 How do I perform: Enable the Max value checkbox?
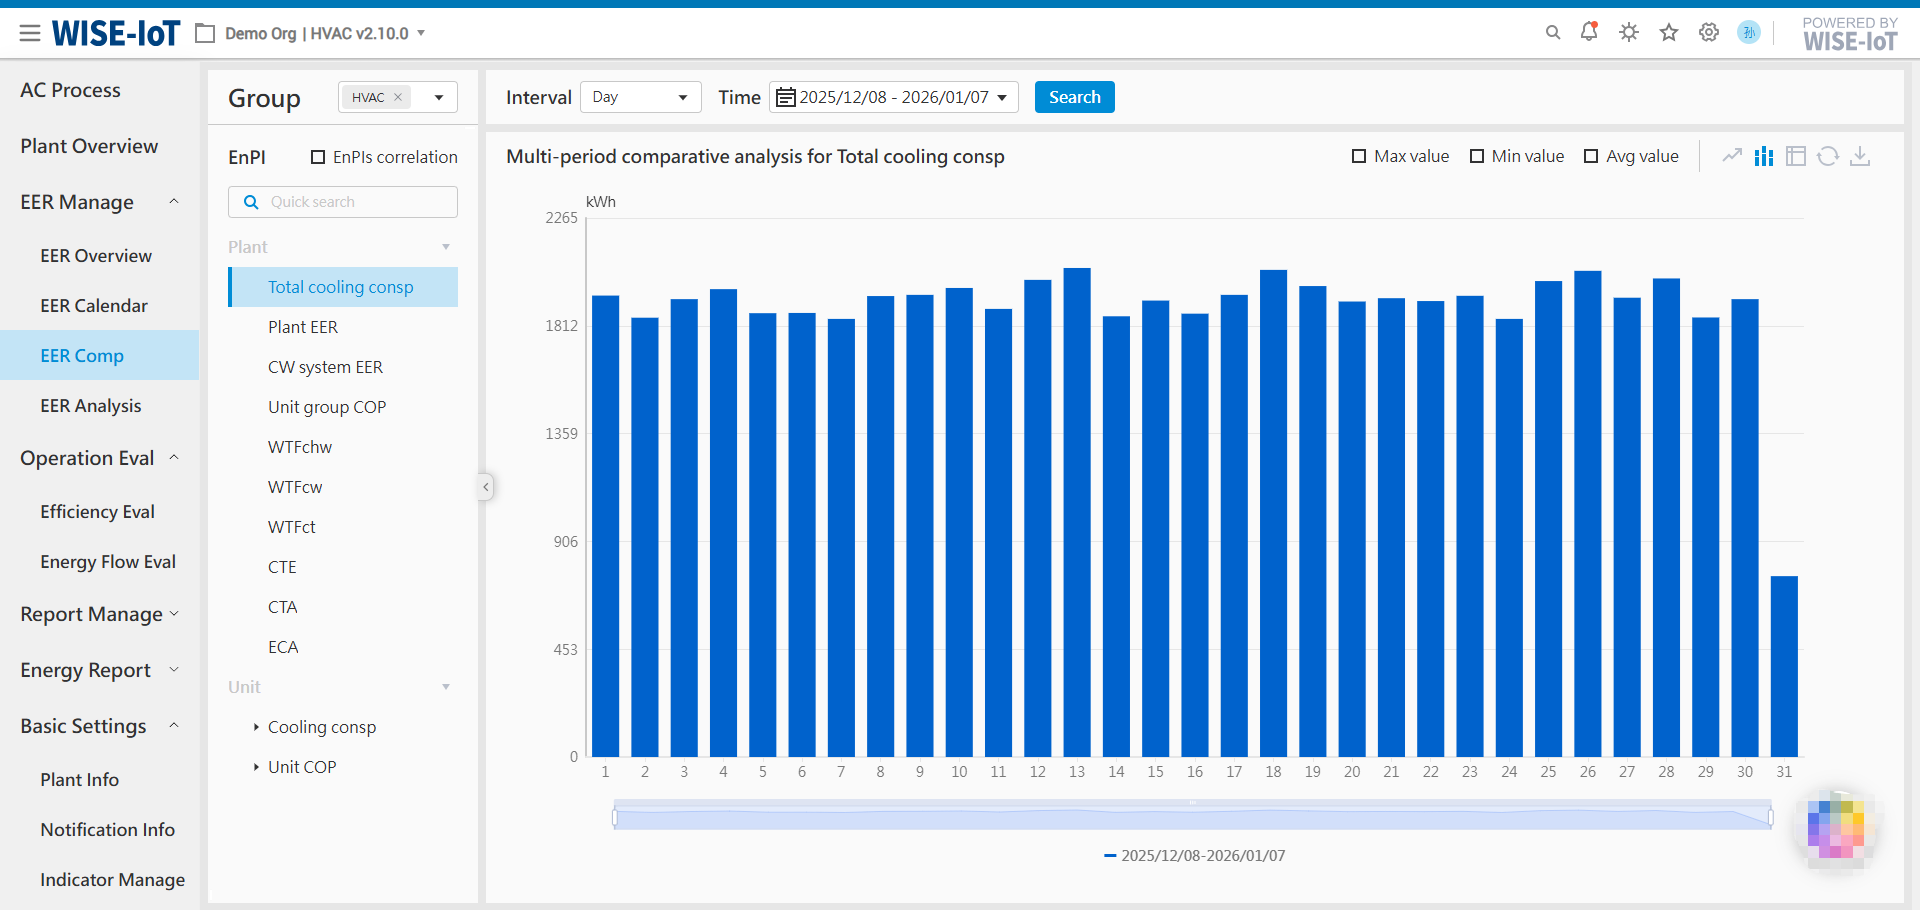[1359, 156]
